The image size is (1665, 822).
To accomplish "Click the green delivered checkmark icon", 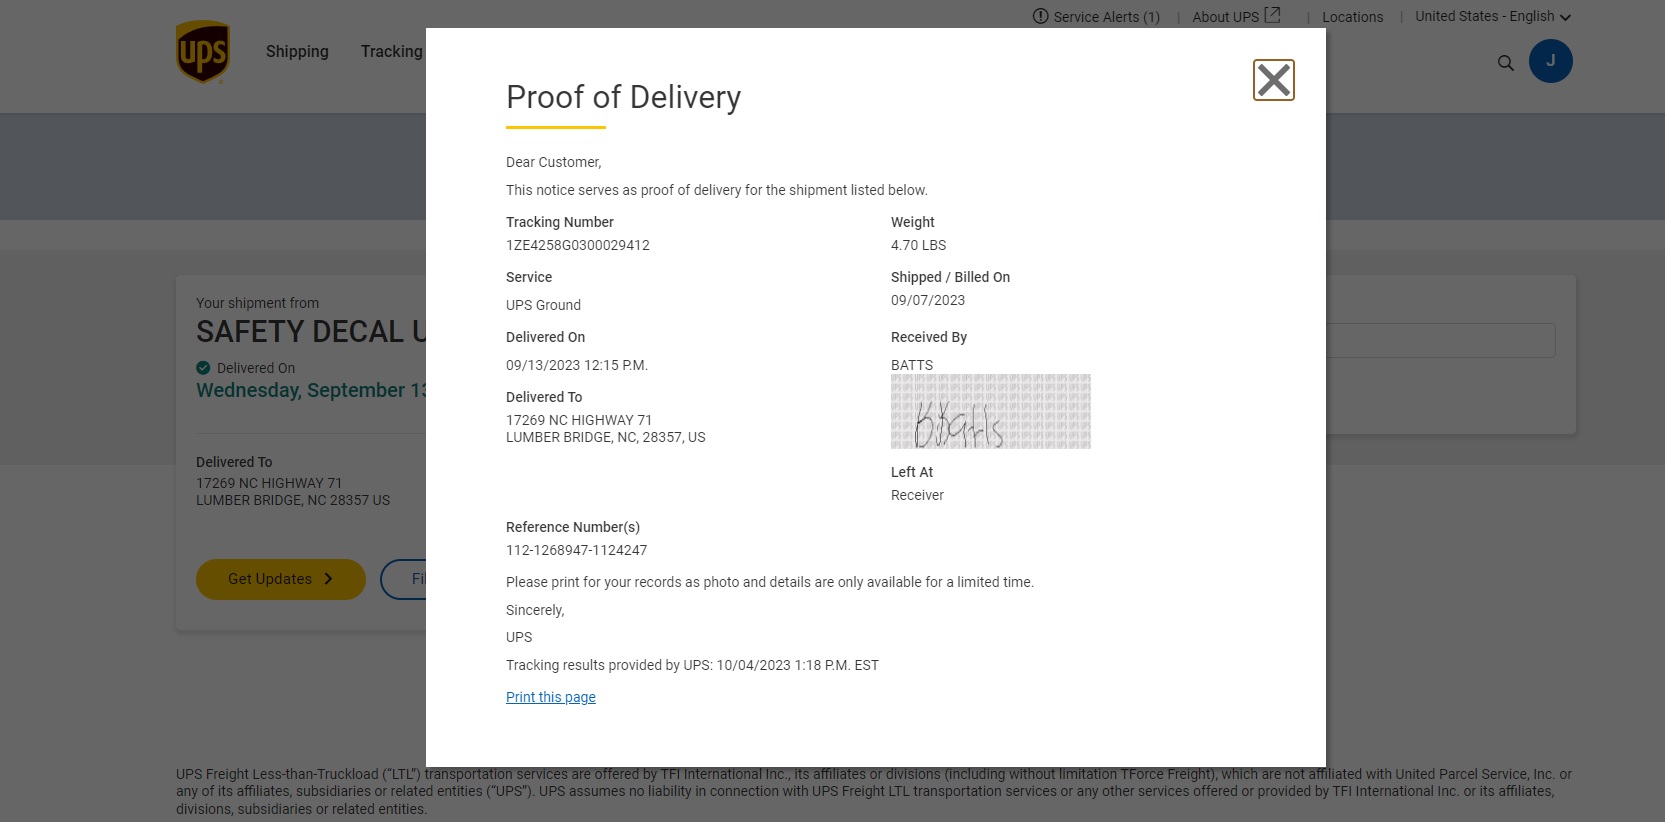I will (203, 368).
